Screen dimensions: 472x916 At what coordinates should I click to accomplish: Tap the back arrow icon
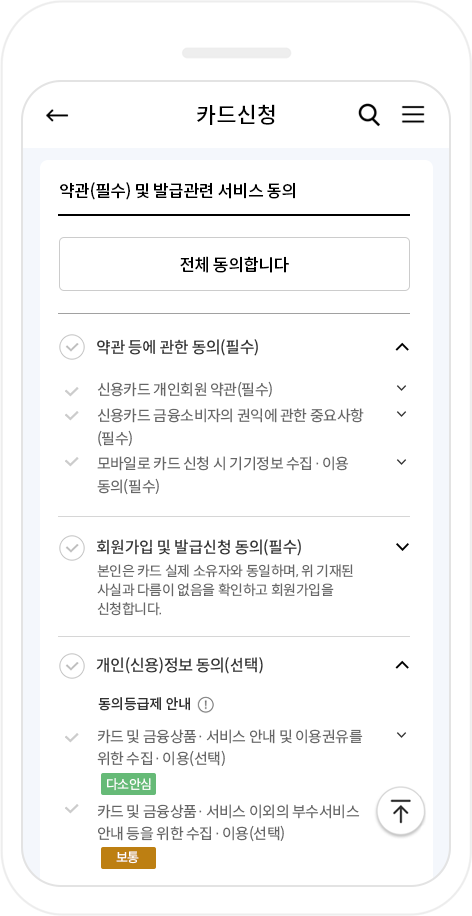click(57, 116)
